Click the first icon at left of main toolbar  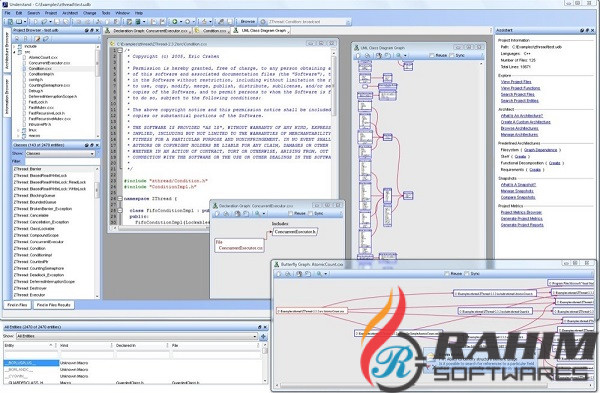point(10,22)
